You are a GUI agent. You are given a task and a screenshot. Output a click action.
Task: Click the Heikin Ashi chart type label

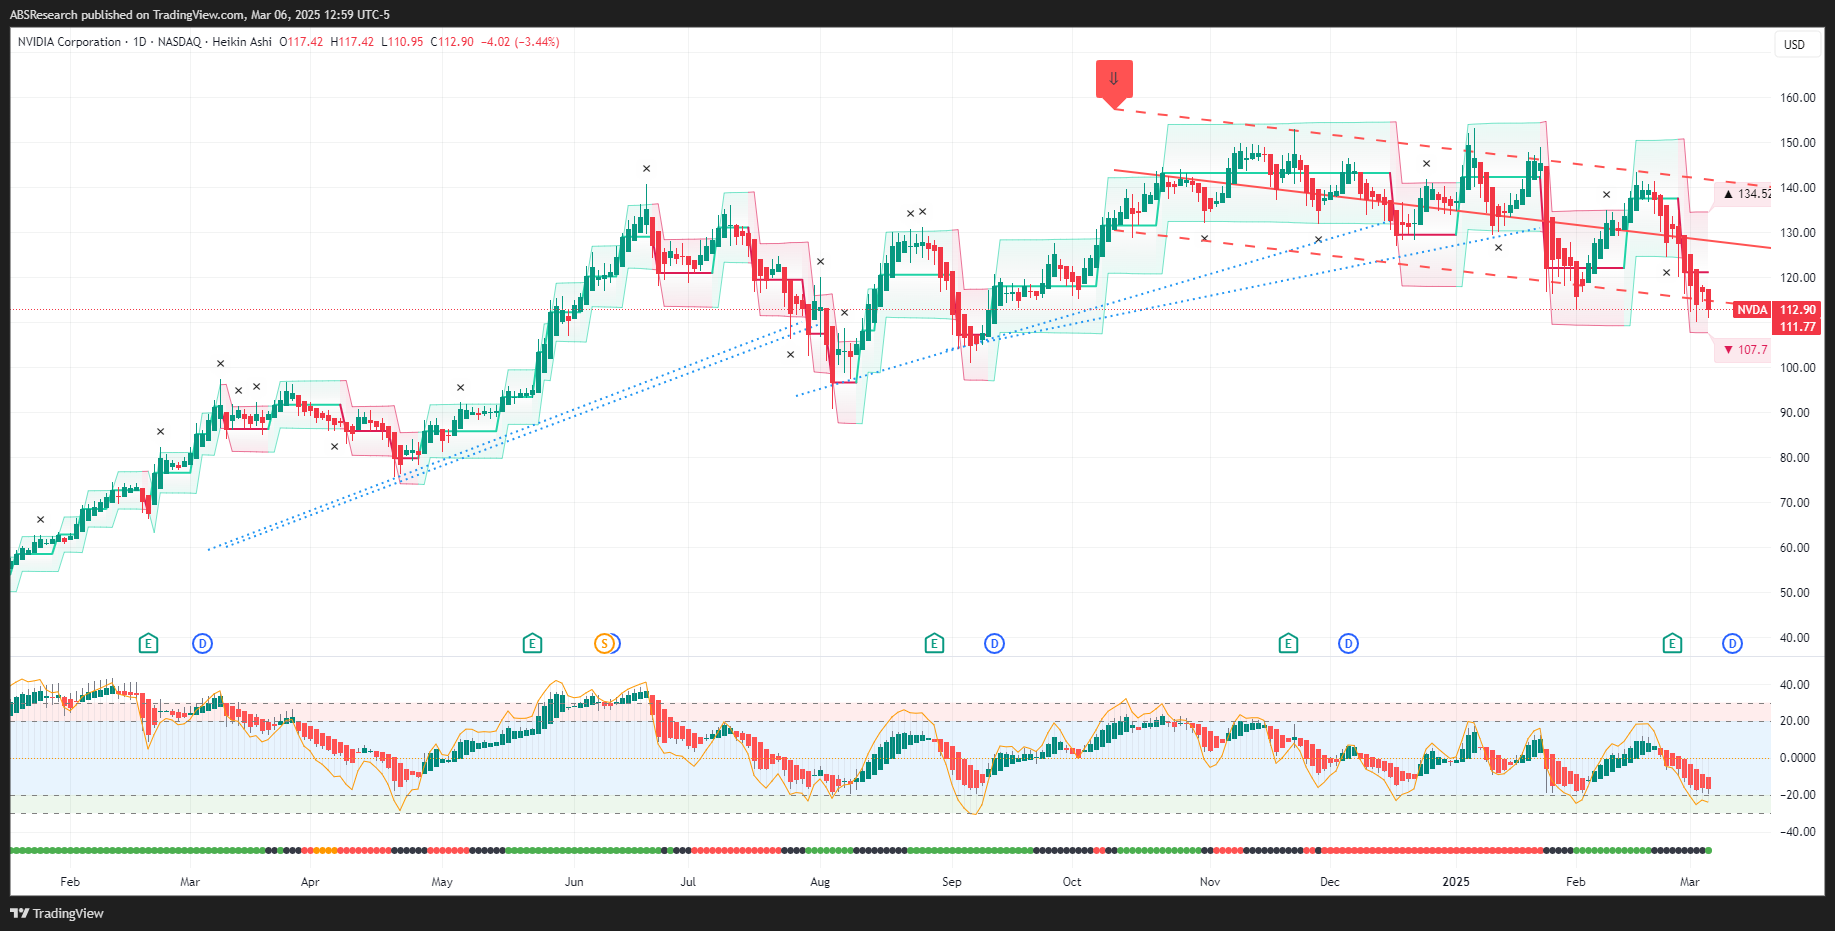click(242, 42)
